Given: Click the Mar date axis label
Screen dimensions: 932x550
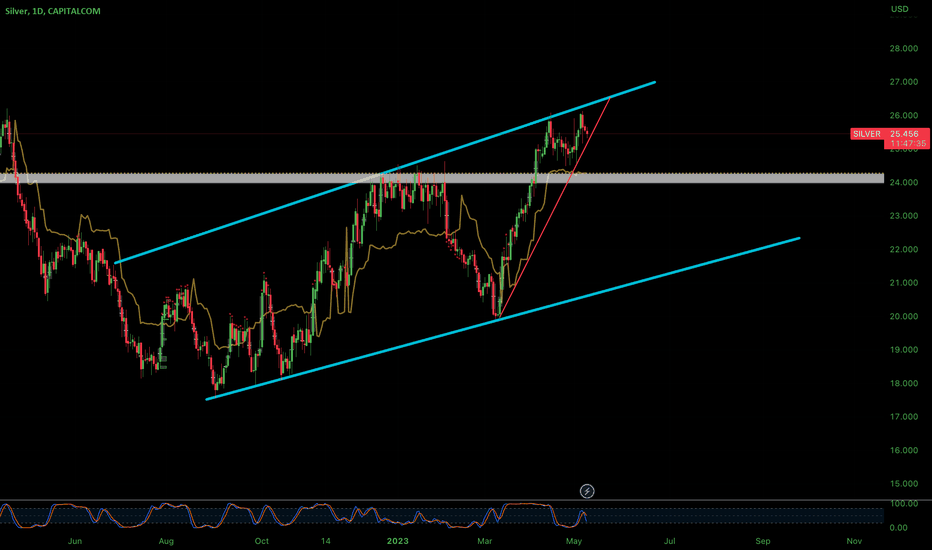Looking at the screenshot, I should point(484,541).
